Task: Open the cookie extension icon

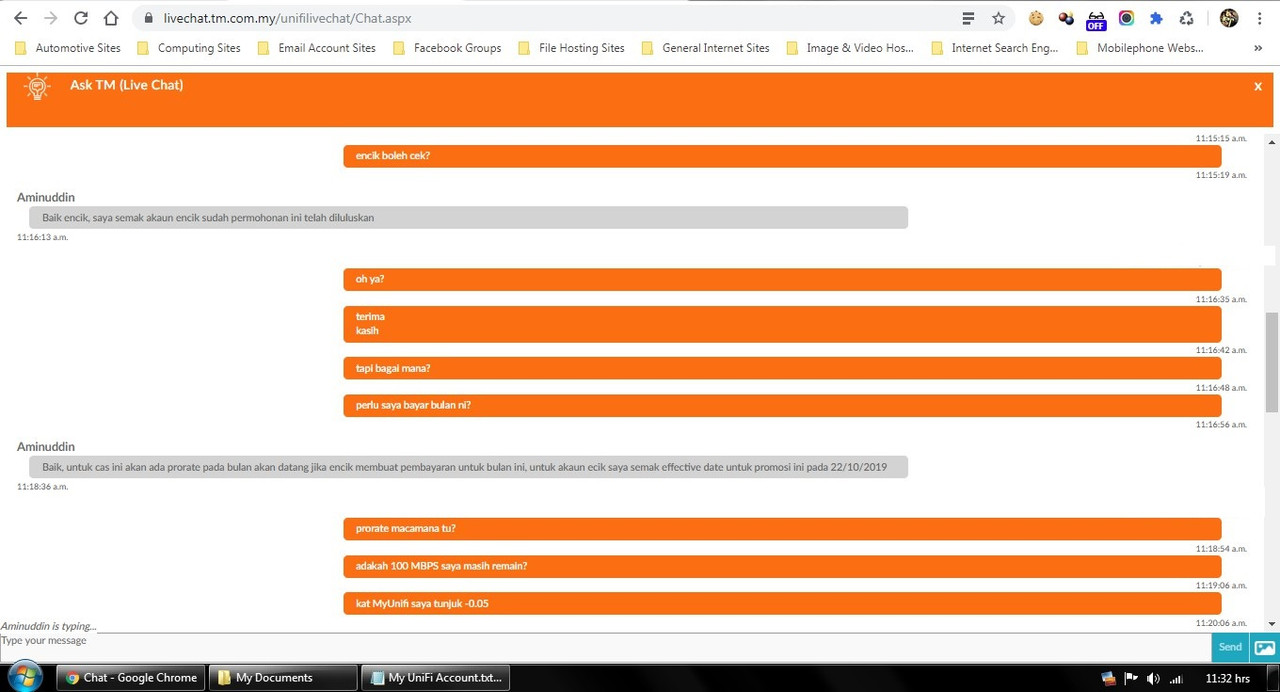Action: pyautogui.click(x=1036, y=18)
